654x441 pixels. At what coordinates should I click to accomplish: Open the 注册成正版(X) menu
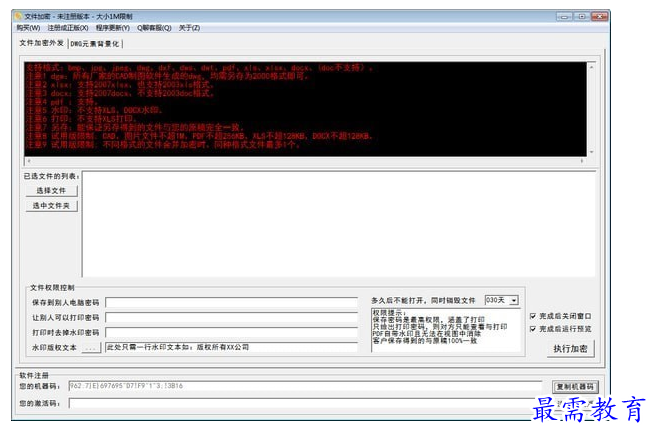[x=68, y=28]
